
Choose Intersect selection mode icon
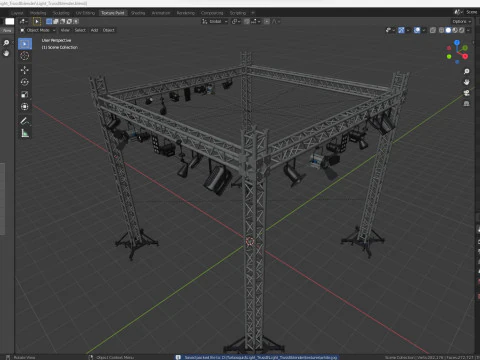tap(76, 21)
